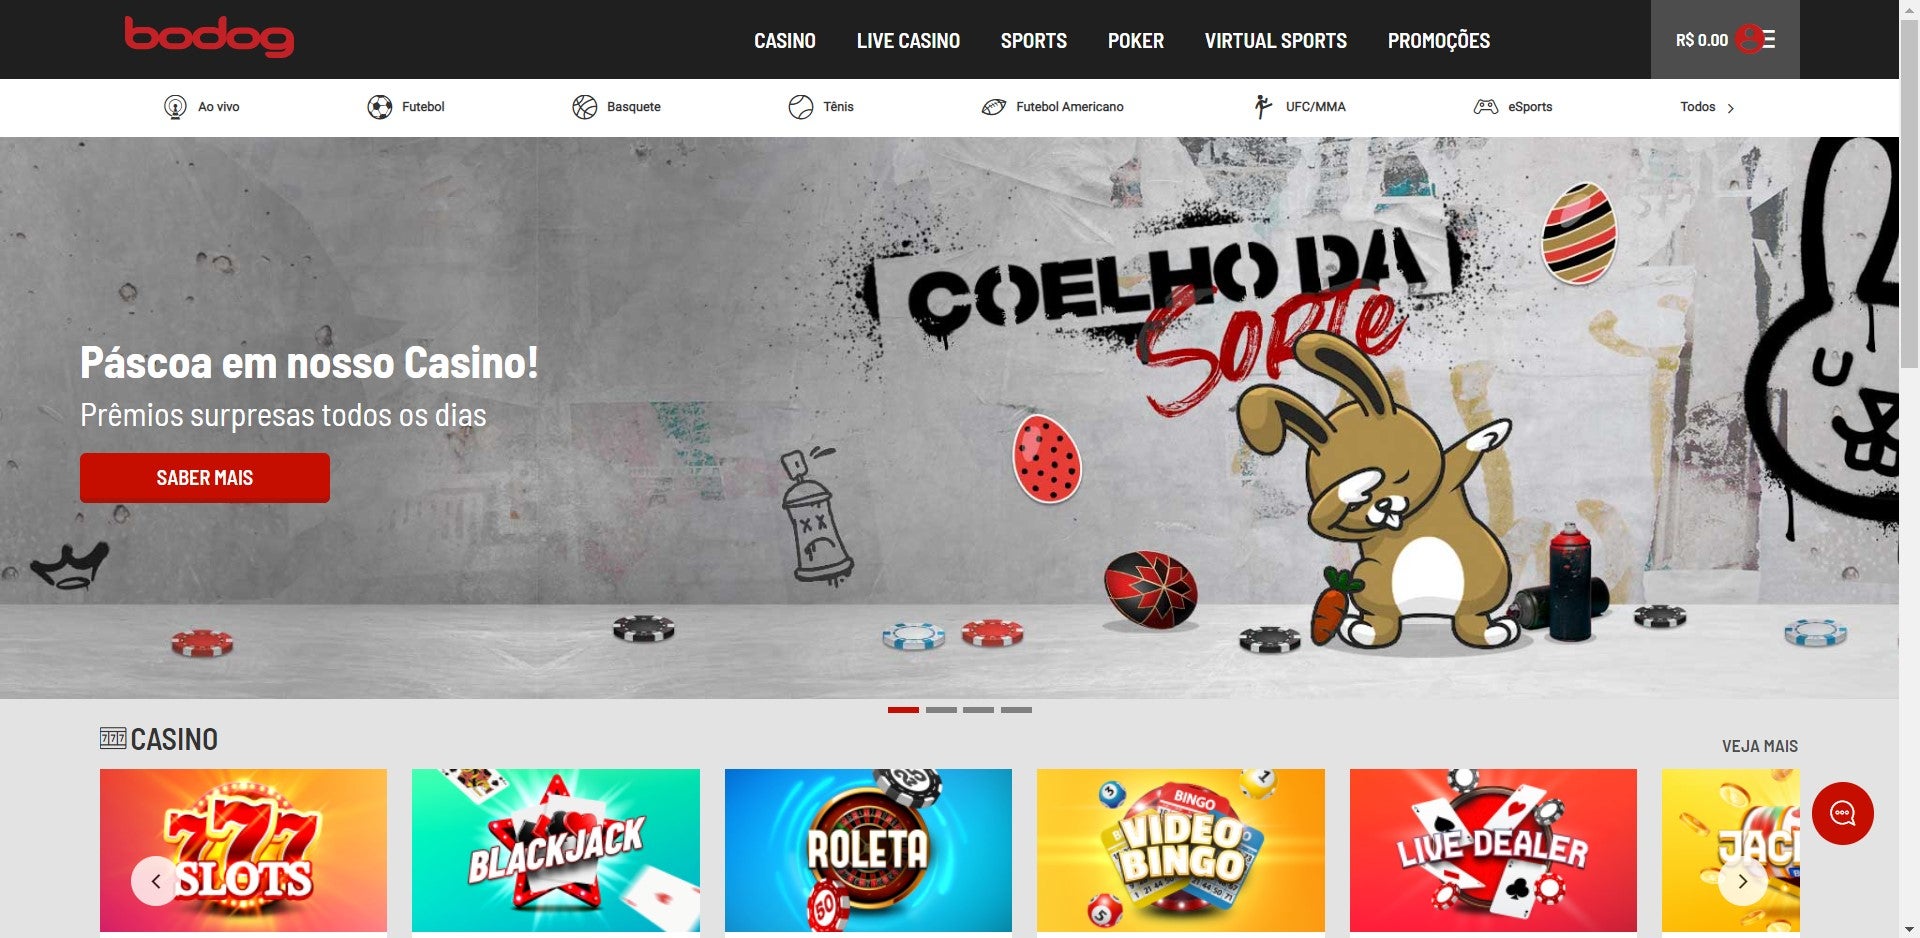Screen dimensions: 1920x938
Task: Open the VEJA MAIS casino link
Action: 1759,746
